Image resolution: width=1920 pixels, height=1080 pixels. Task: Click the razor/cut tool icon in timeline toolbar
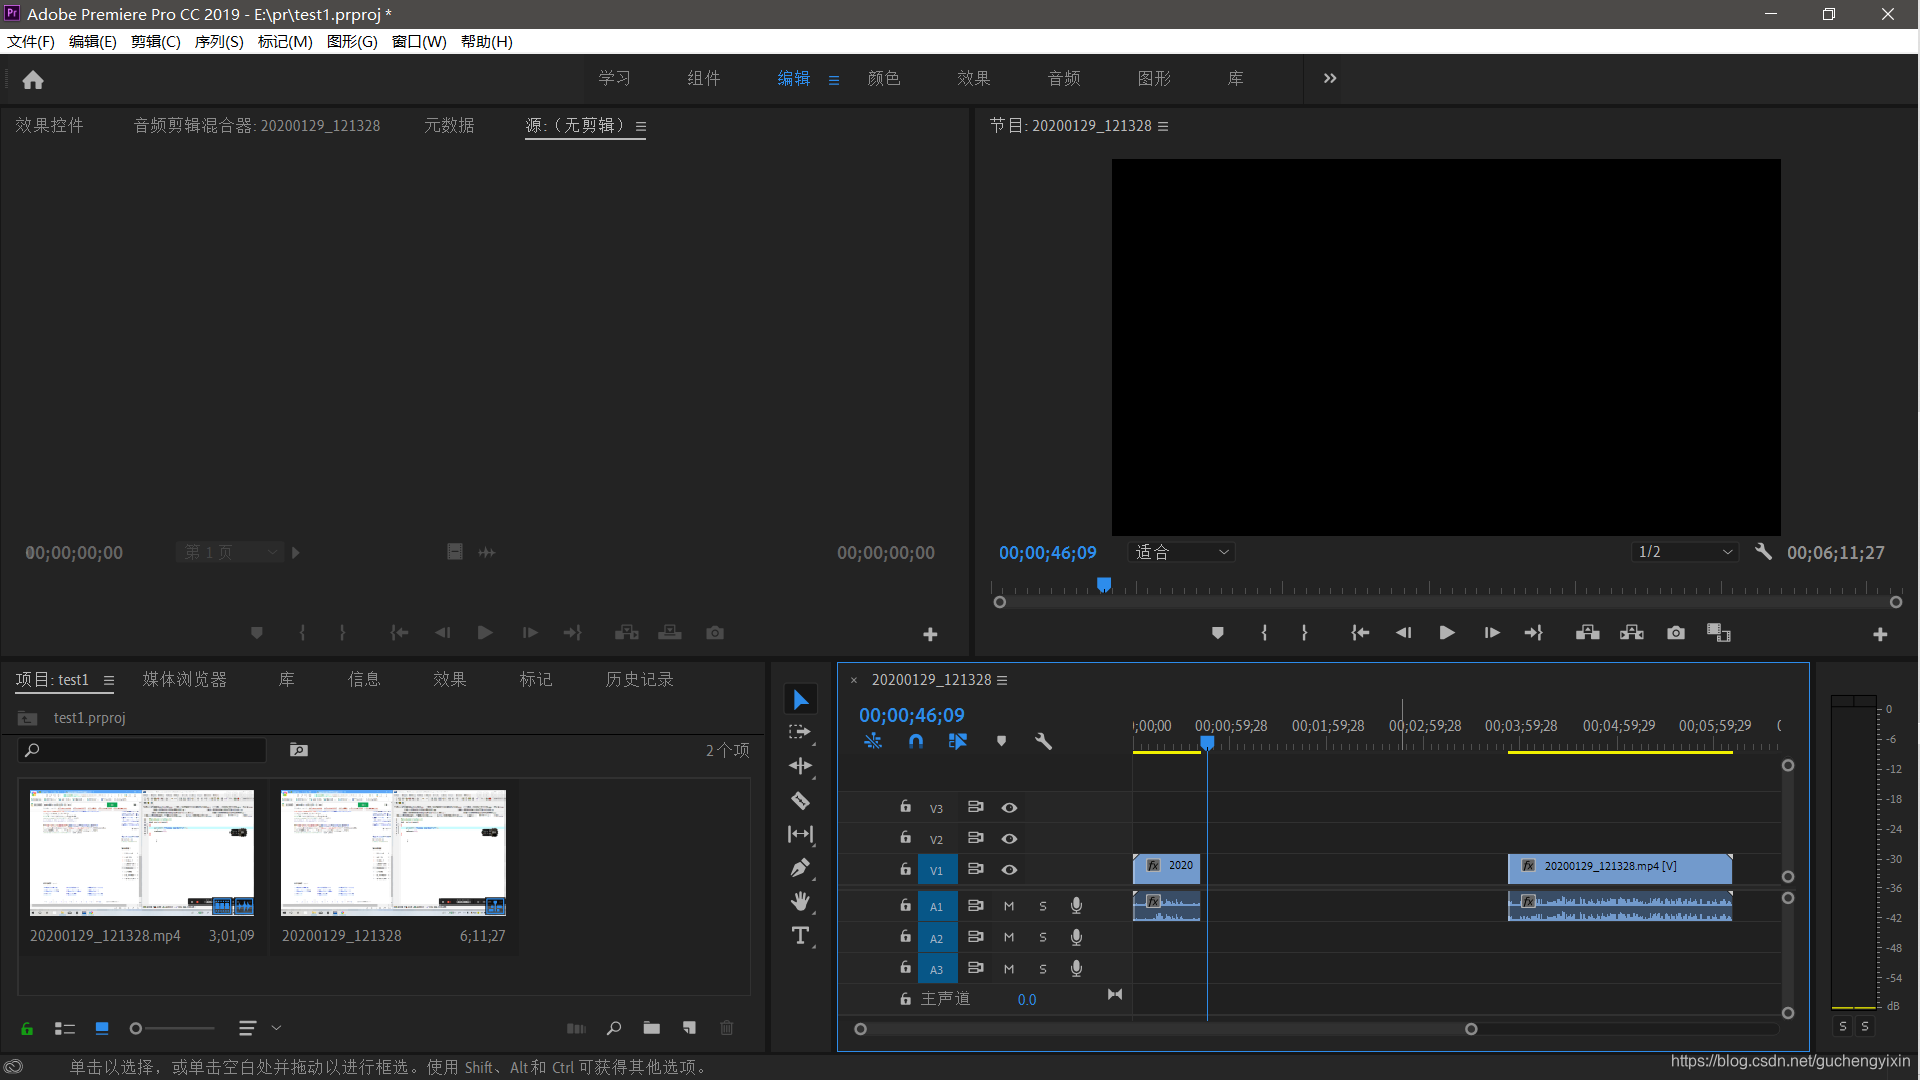pos(802,800)
